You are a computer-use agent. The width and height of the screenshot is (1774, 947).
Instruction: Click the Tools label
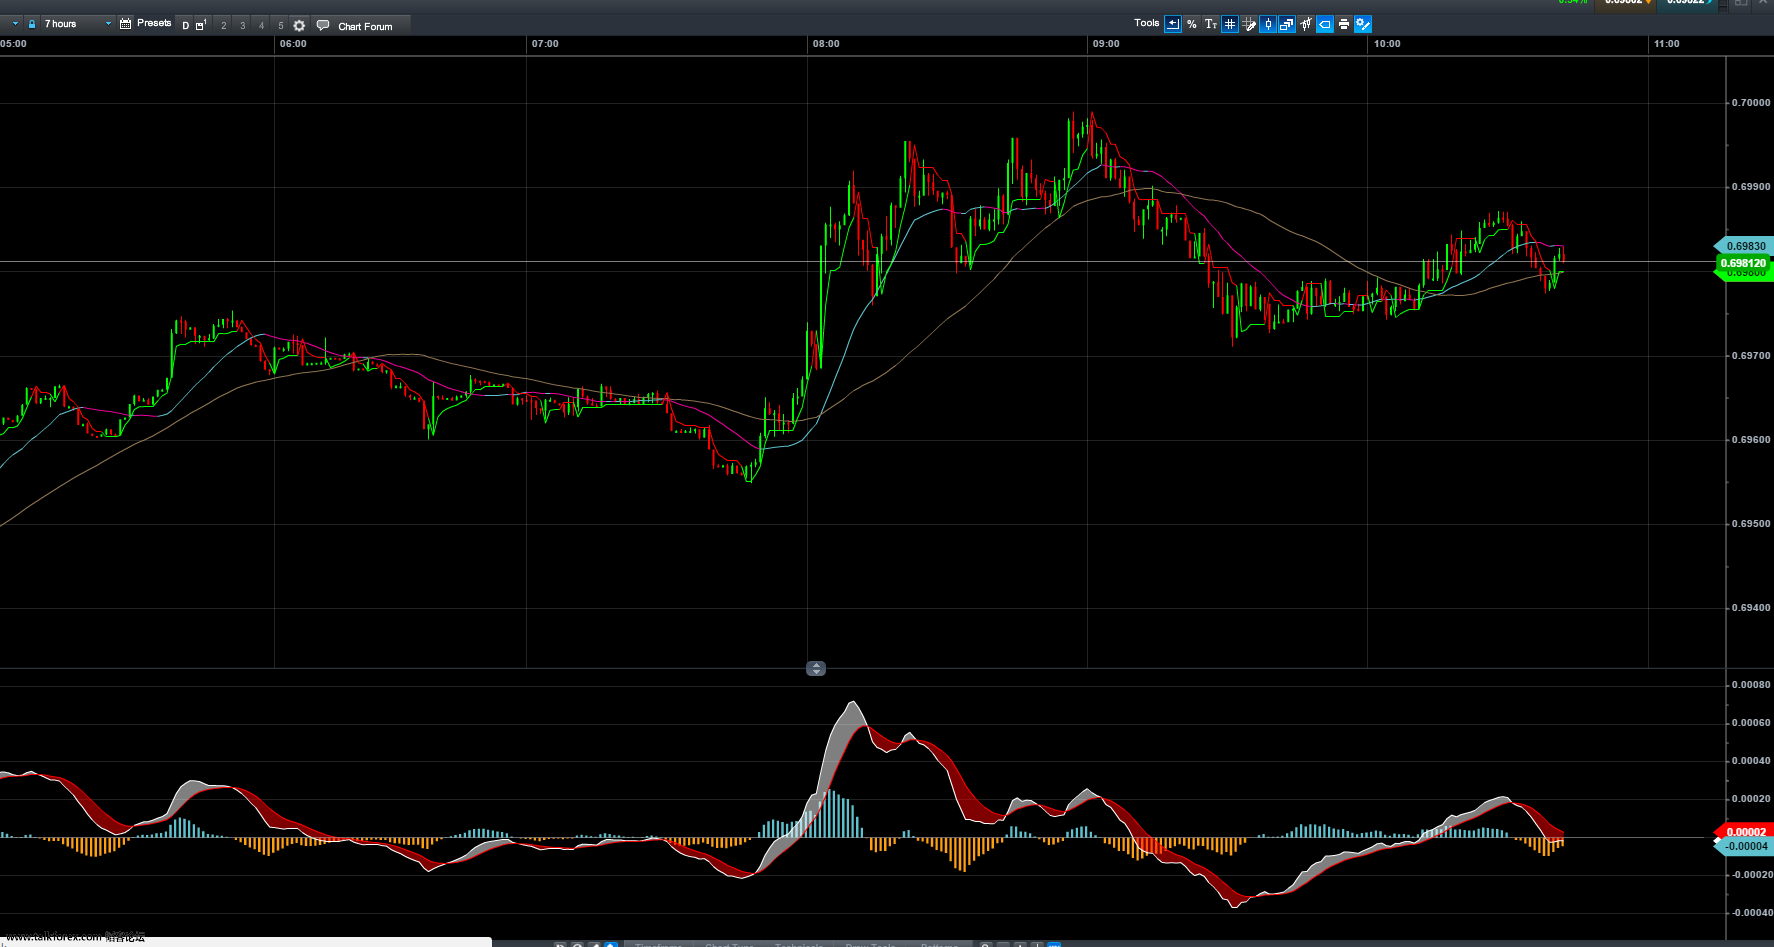(1147, 23)
